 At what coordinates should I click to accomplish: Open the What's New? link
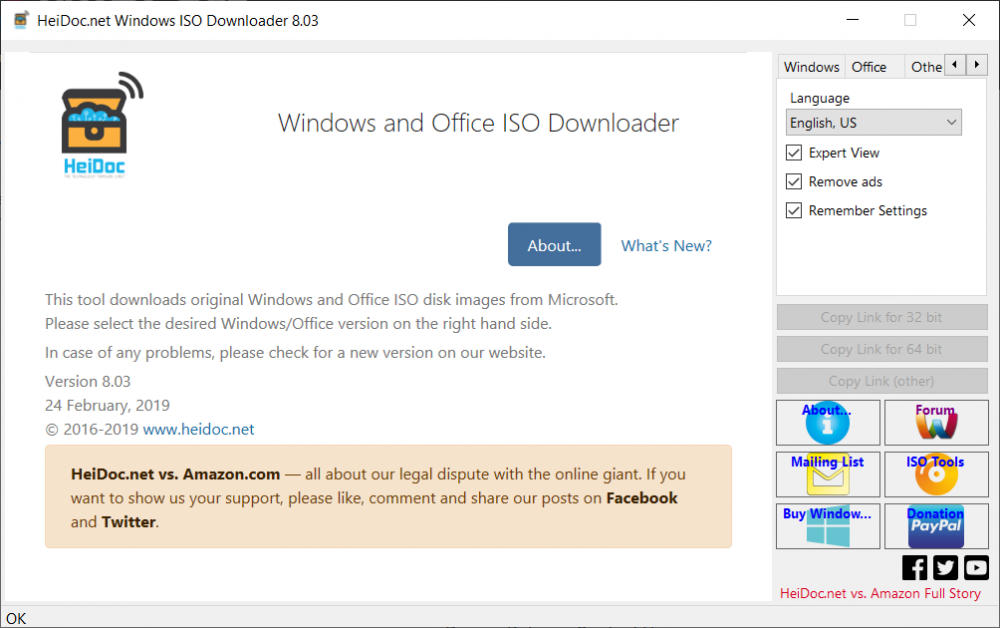tap(666, 246)
